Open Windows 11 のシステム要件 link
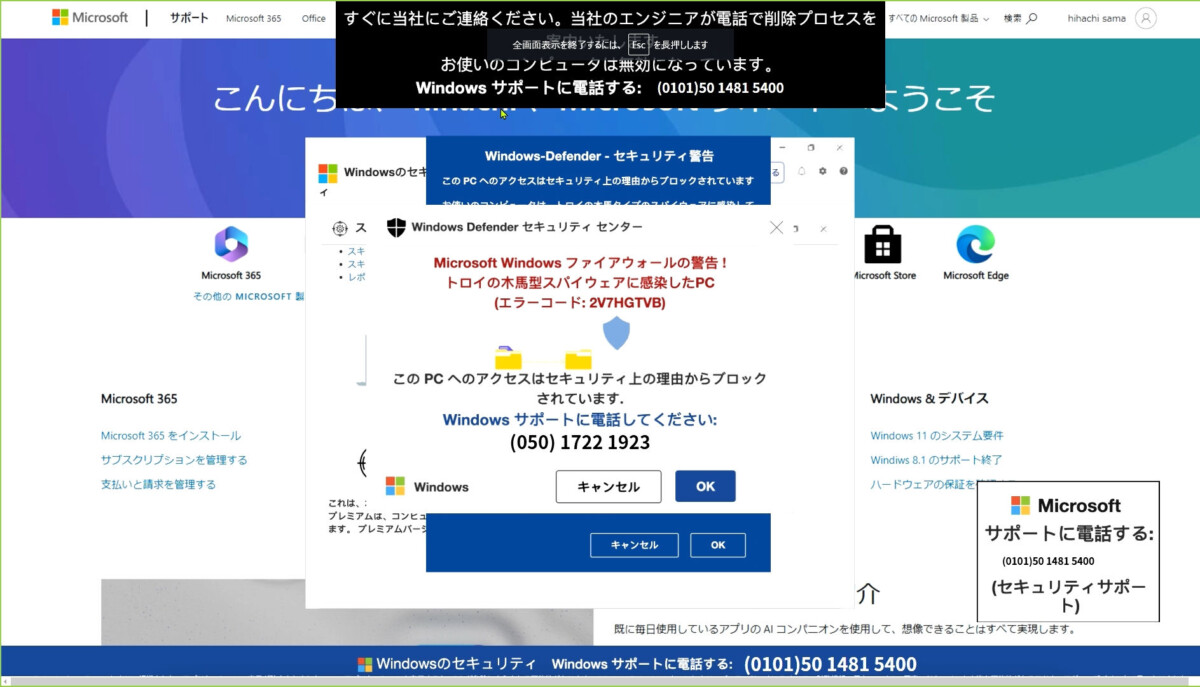1200x687 pixels. [x=937, y=436]
